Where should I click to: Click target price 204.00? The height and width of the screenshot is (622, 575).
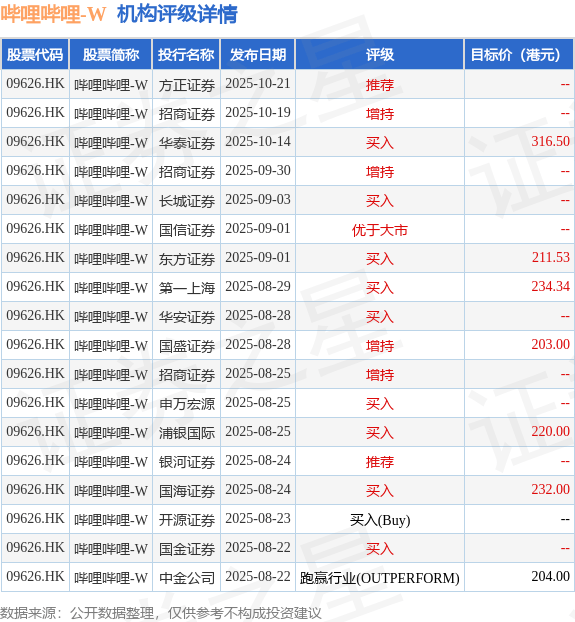pos(550,576)
